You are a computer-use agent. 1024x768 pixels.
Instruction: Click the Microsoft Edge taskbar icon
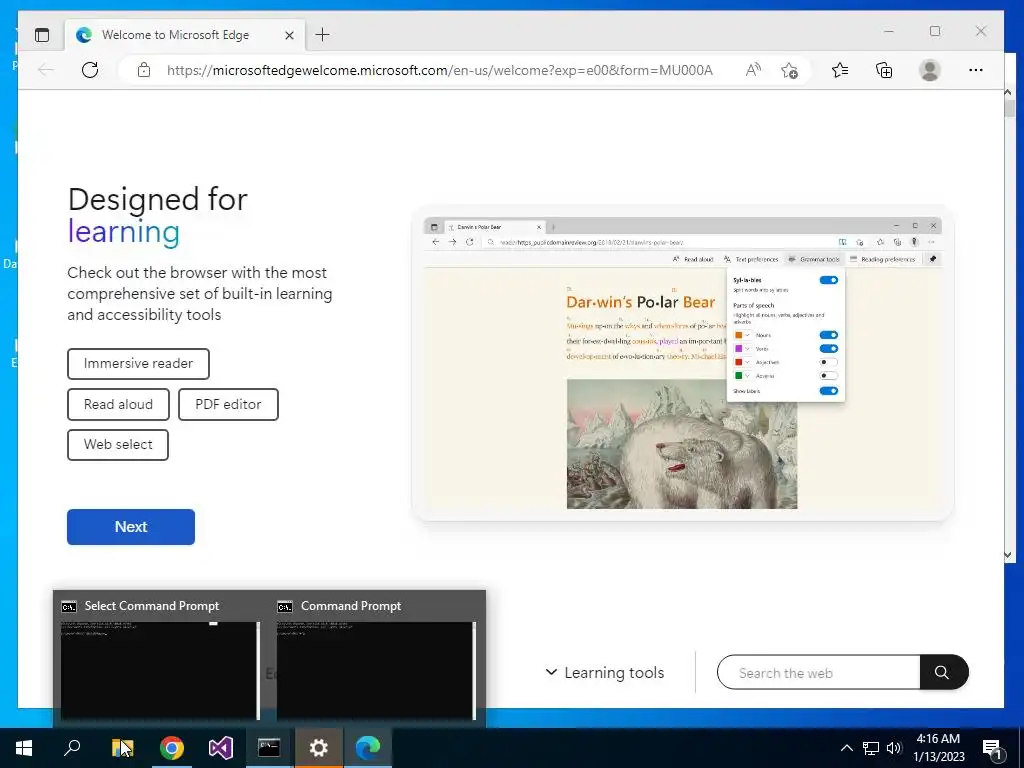point(367,748)
